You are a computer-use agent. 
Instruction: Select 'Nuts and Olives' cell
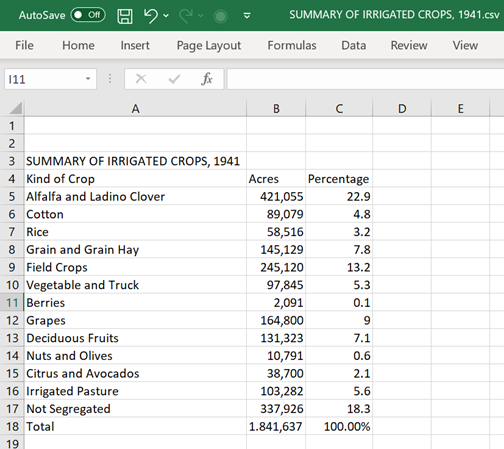[135, 356]
